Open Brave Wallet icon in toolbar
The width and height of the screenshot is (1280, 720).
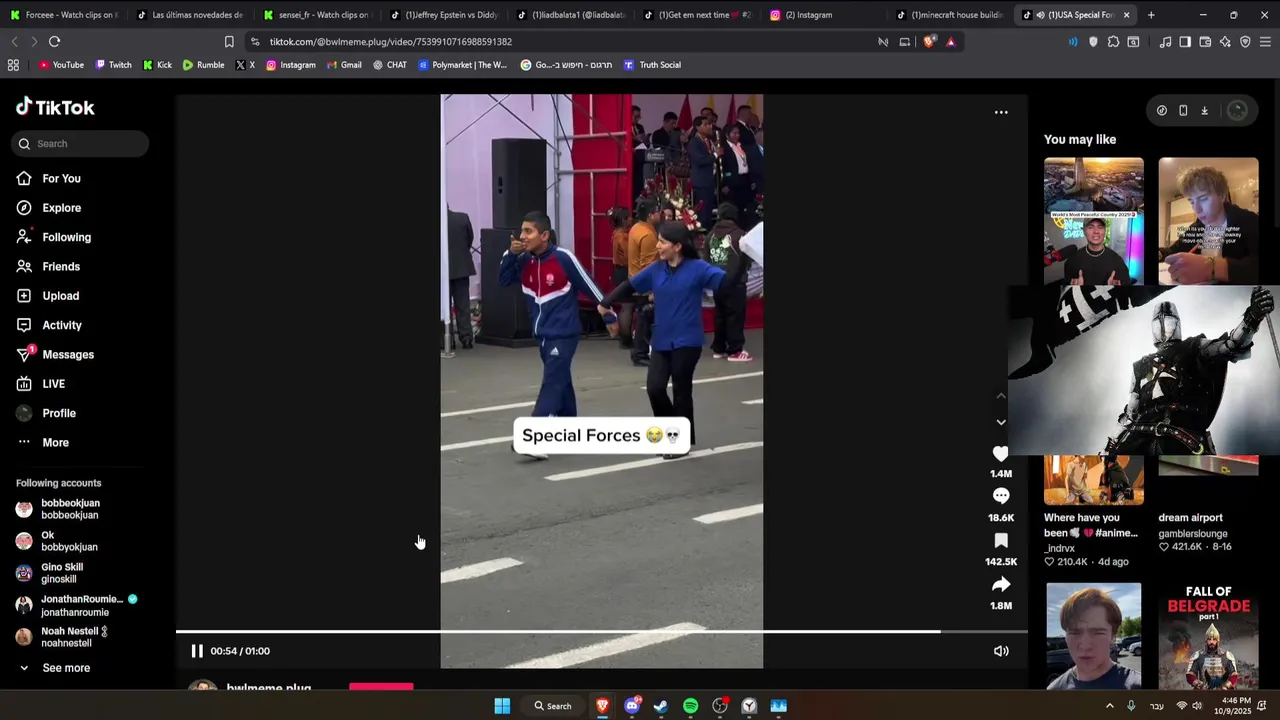point(1205,42)
